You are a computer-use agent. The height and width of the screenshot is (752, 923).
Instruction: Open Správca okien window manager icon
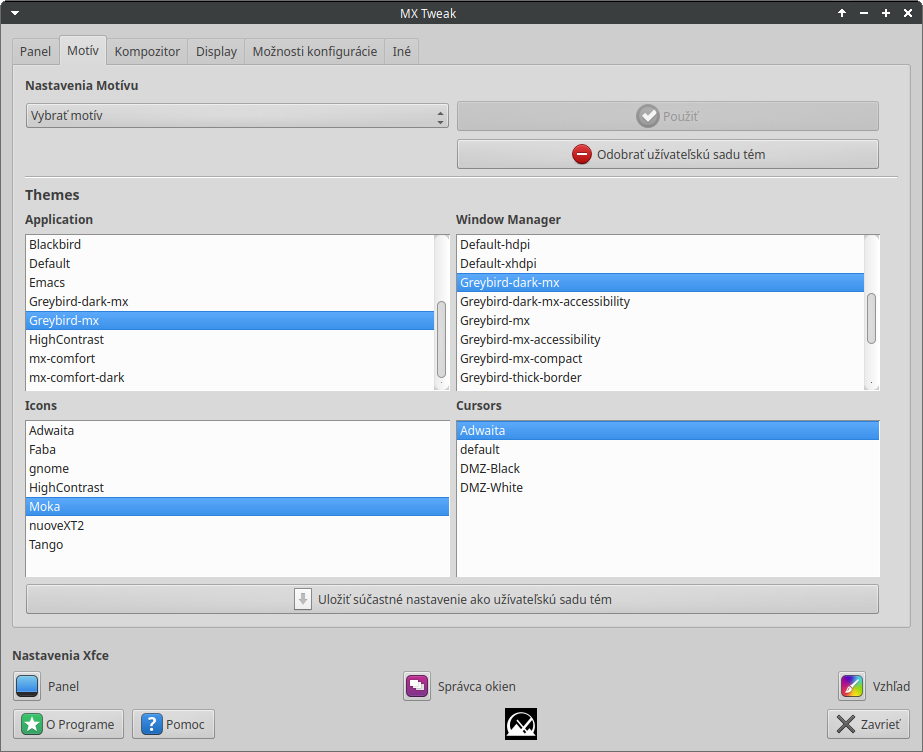click(417, 686)
